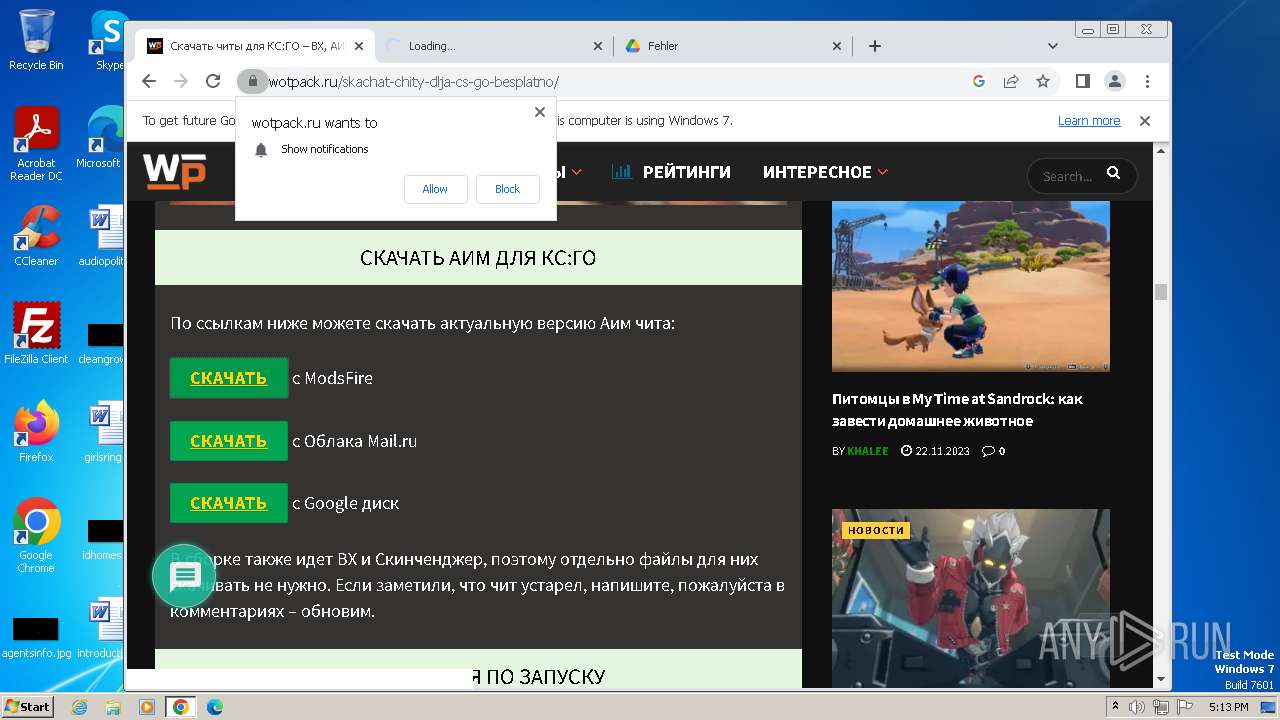The image size is (1280, 720).
Task: Open Chrome taskbar icon
Action: pos(181,707)
